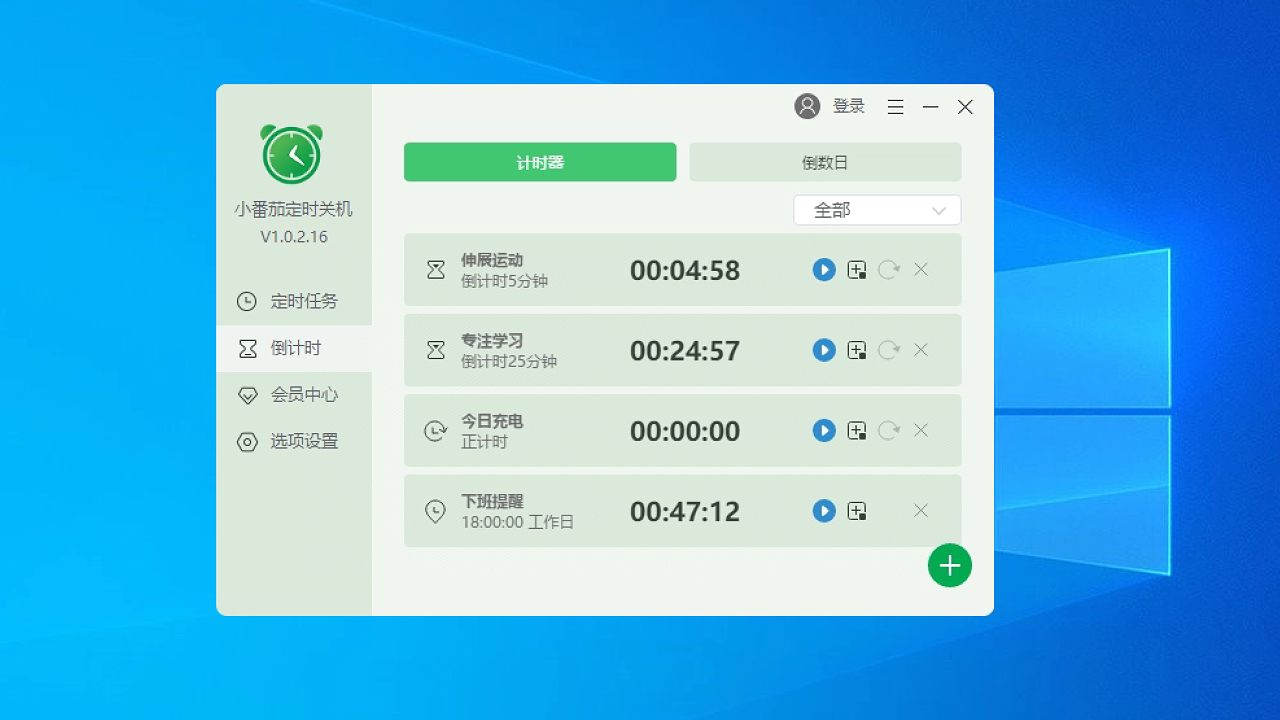The width and height of the screenshot is (1280, 720).
Task: Select 定时任务 in the sidebar
Action: click(293, 301)
